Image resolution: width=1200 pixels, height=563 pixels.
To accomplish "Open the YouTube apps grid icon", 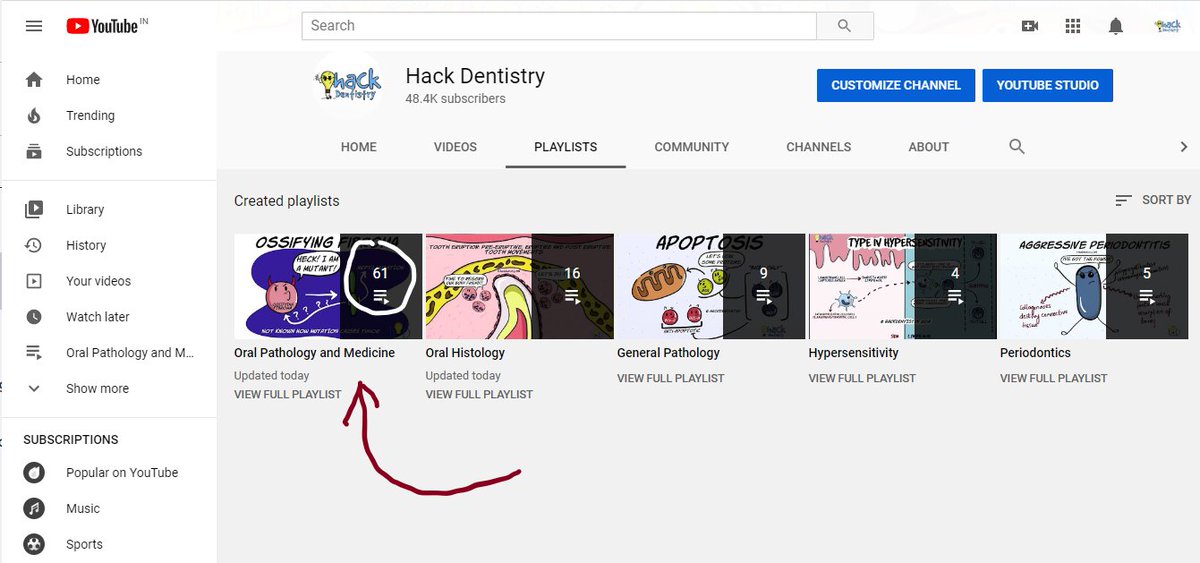I will click(x=1073, y=26).
